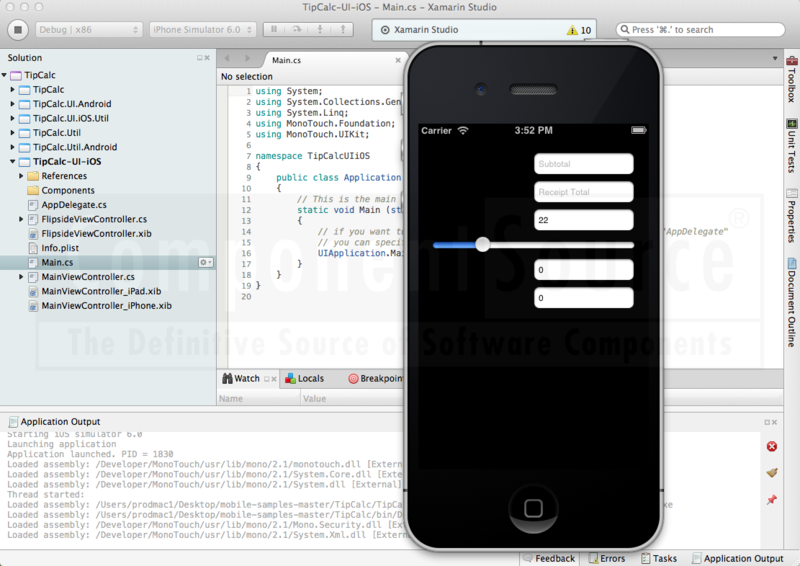Stop the running debug session

click(x=18, y=30)
